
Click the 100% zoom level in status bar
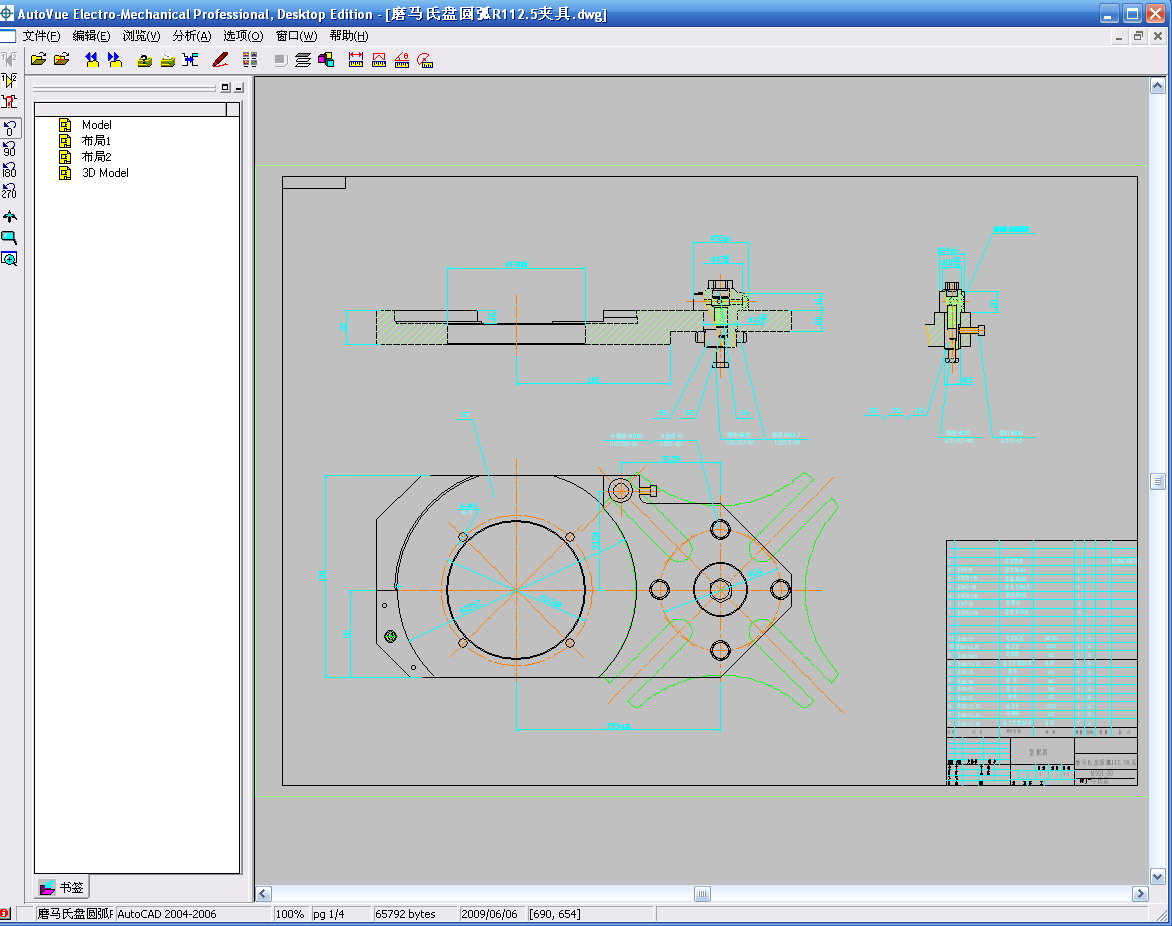point(290,913)
